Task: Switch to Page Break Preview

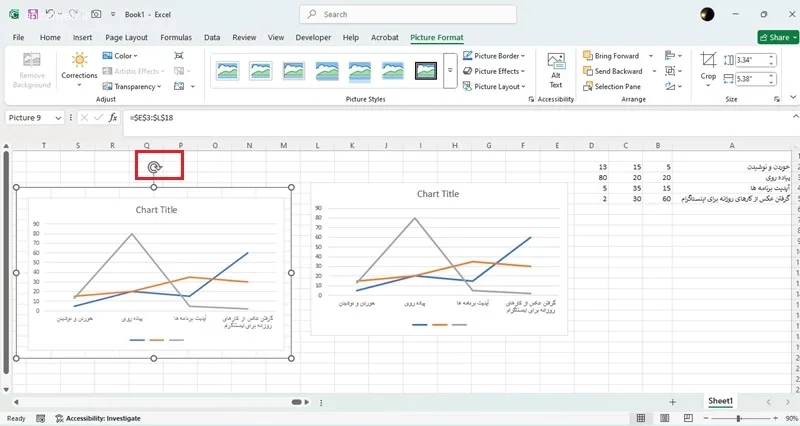Action: coord(688,418)
